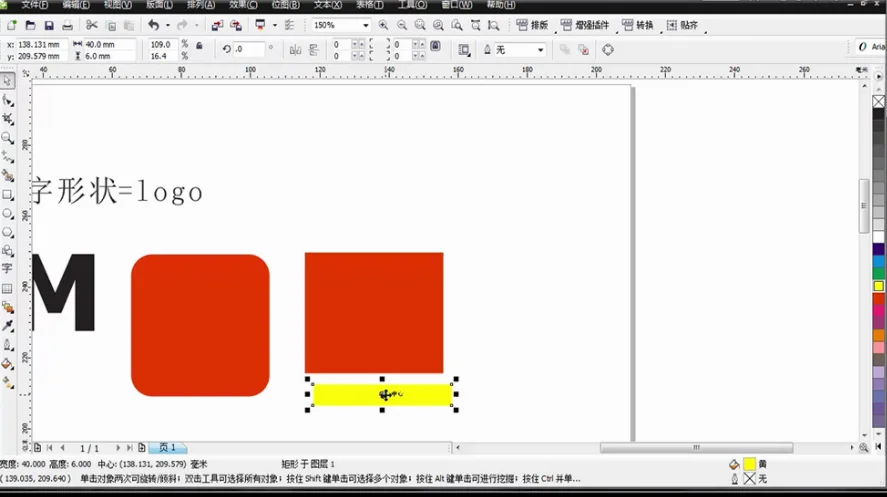
Task: Click the rotation angle field
Action: coord(249,50)
